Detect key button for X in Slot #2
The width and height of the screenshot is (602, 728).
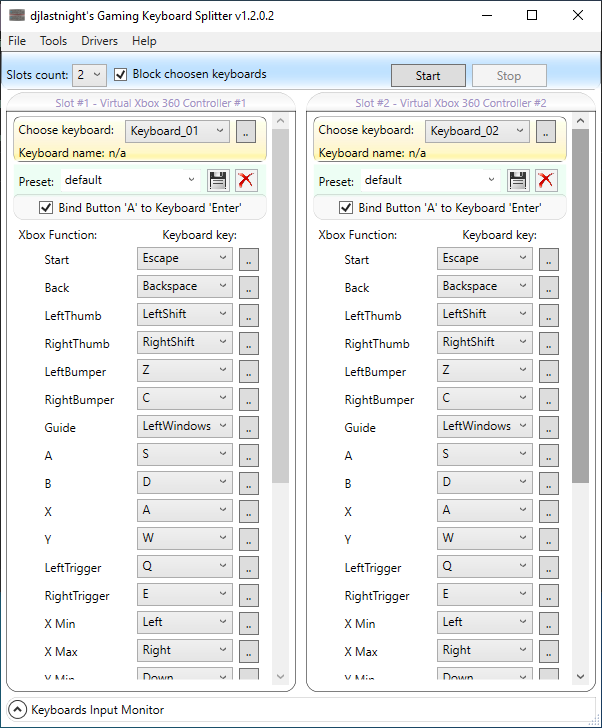(549, 511)
